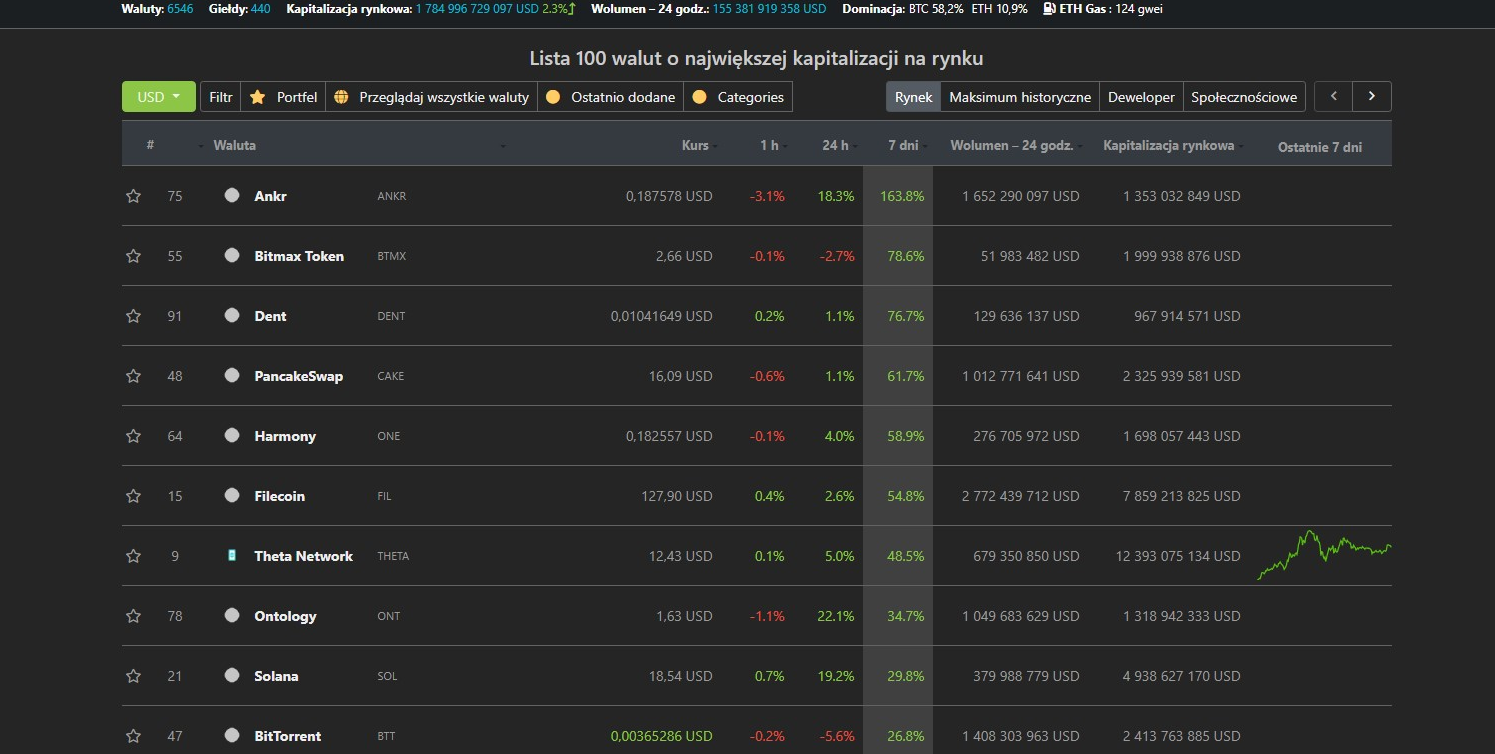Viewport: 1495px width, 754px height.
Task: Show Ostatnio dodane coins
Action: (610, 97)
